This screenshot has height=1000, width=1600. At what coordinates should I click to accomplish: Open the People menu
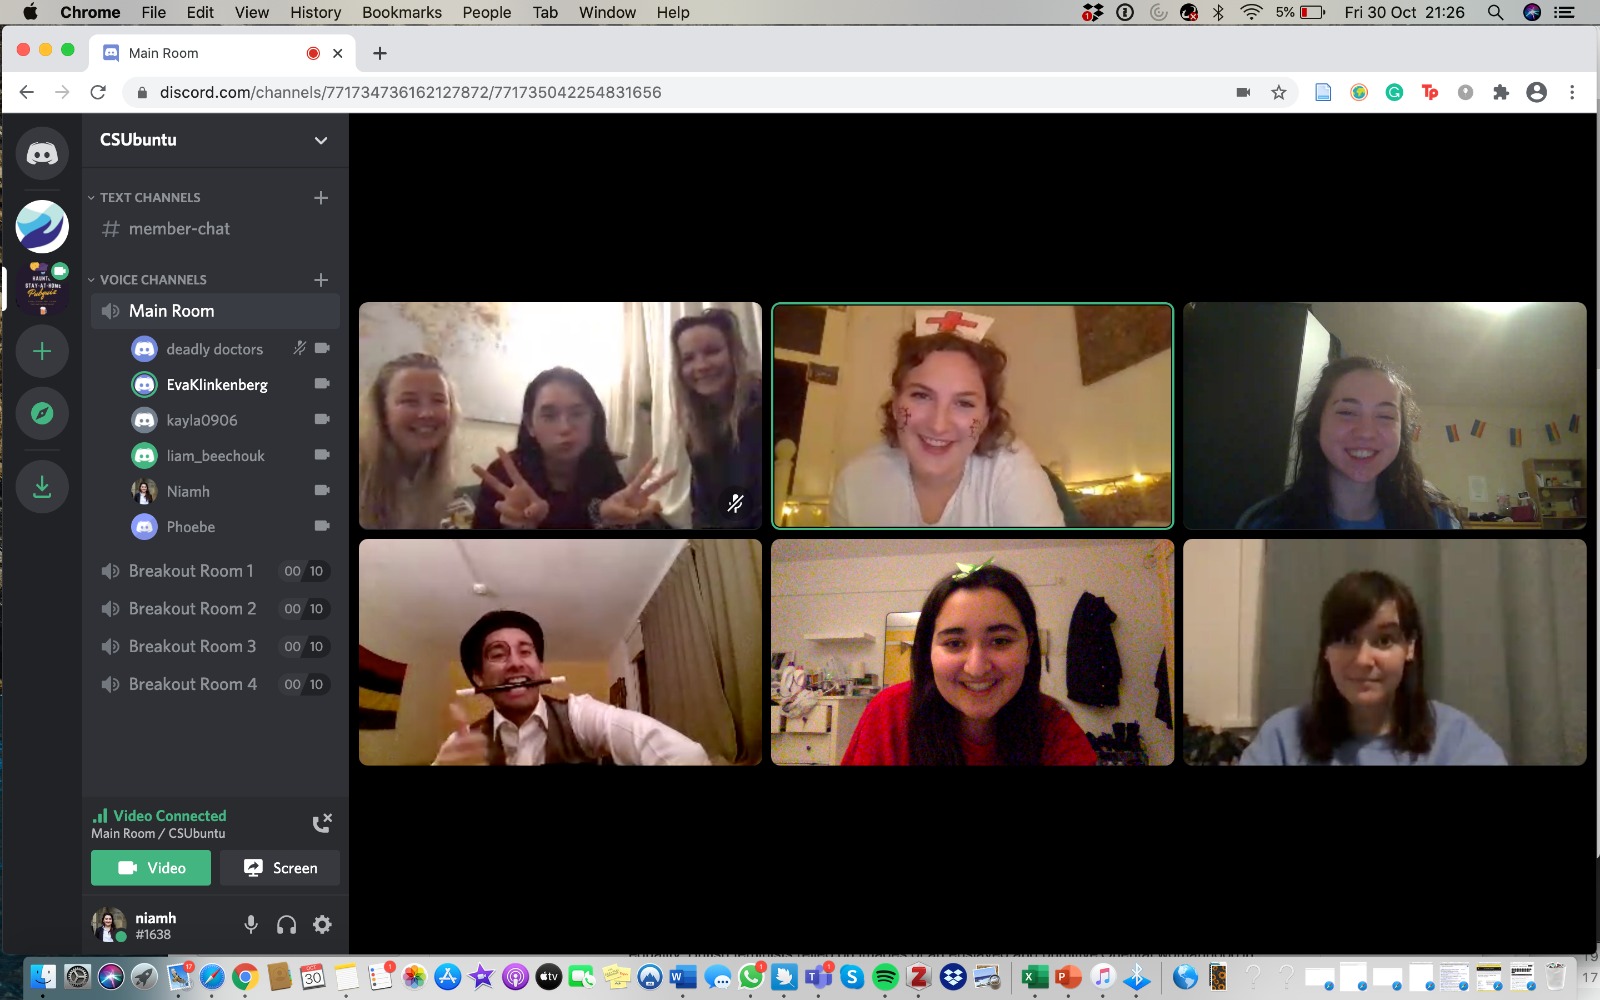(487, 12)
